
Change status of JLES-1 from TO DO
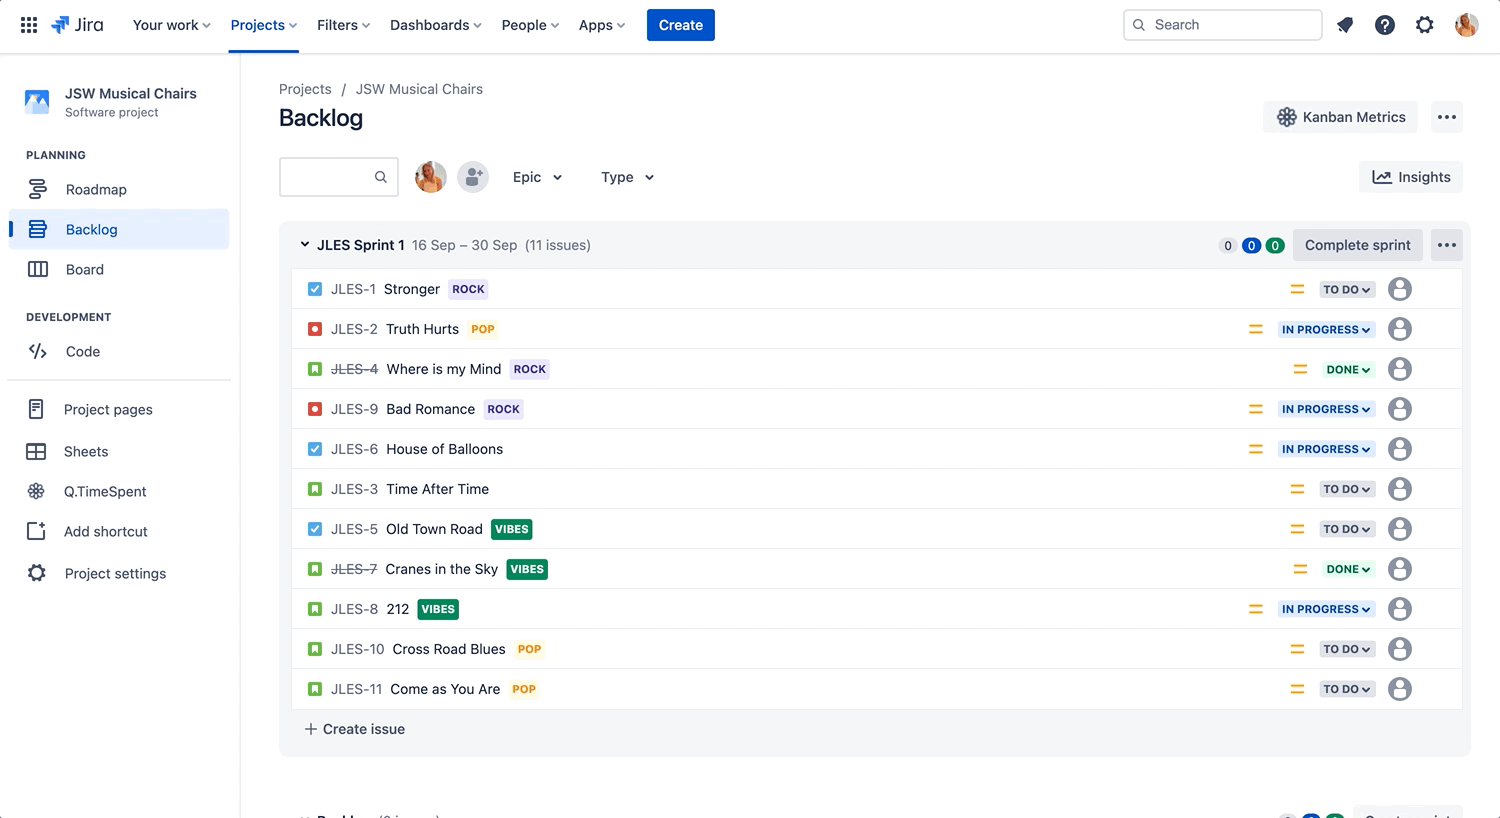(x=1347, y=289)
